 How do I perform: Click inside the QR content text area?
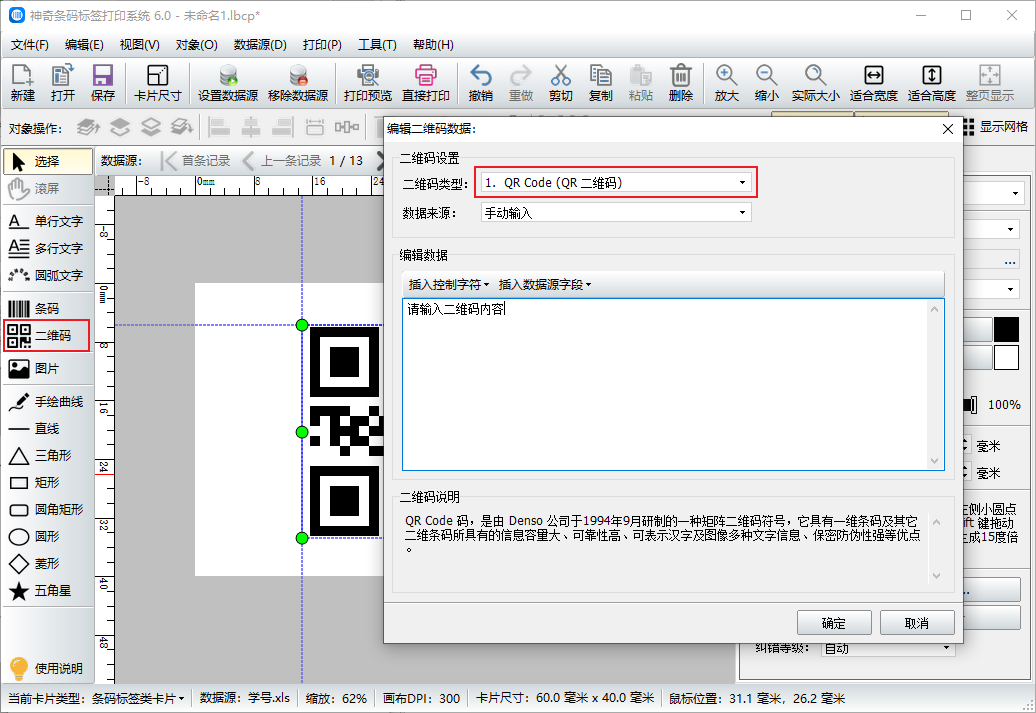pyautogui.click(x=665, y=384)
